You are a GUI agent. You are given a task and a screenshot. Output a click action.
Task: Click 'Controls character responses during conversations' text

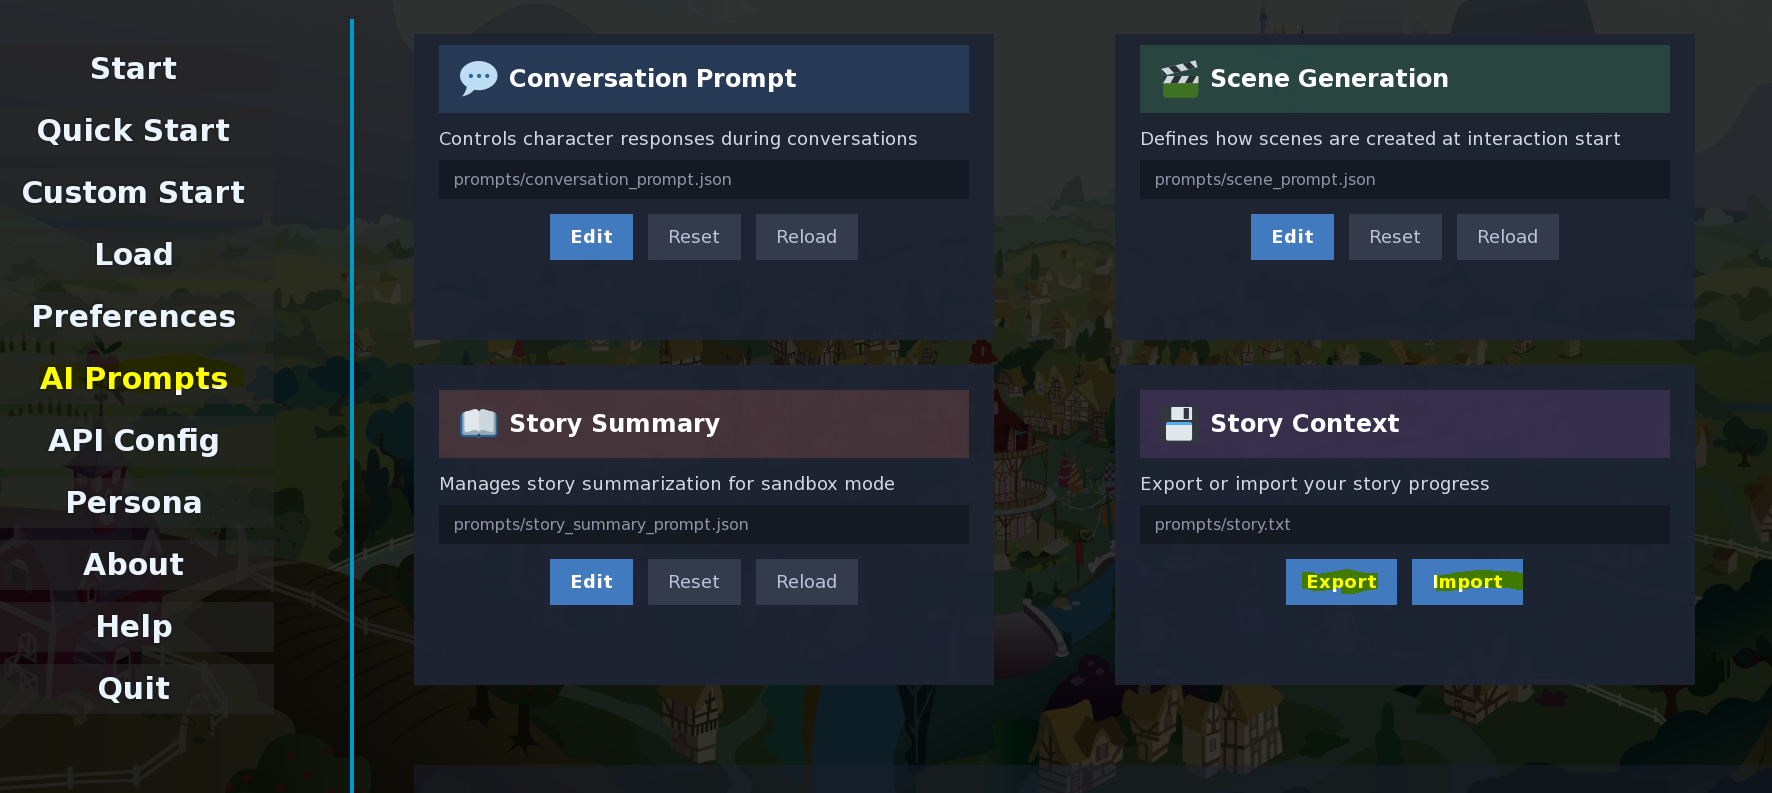coord(678,139)
